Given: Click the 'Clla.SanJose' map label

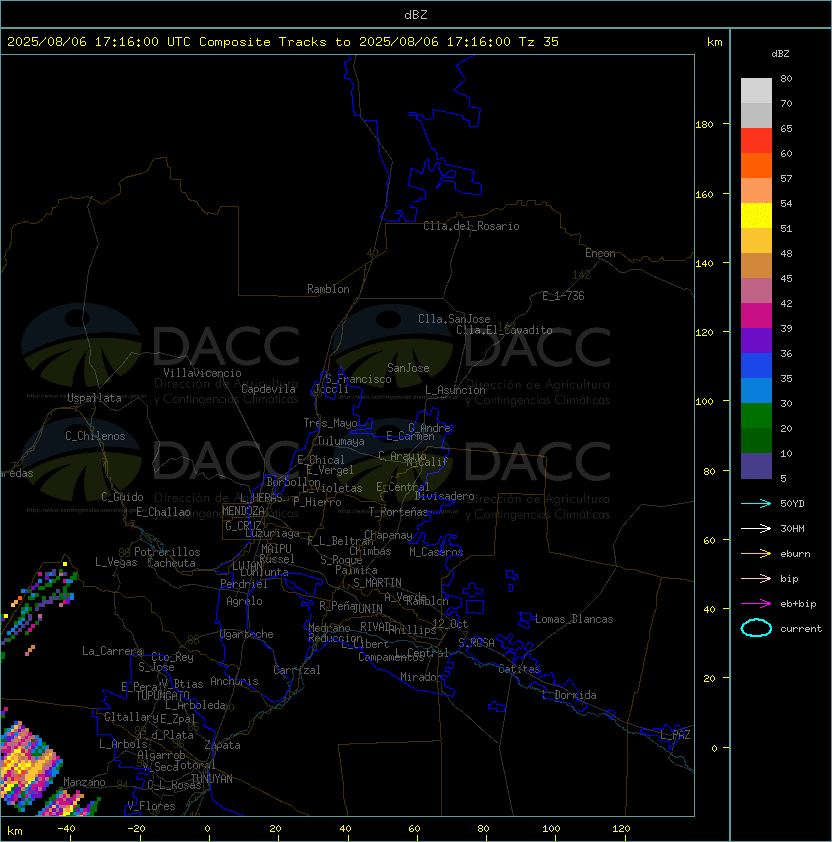Looking at the screenshot, I should tap(454, 319).
